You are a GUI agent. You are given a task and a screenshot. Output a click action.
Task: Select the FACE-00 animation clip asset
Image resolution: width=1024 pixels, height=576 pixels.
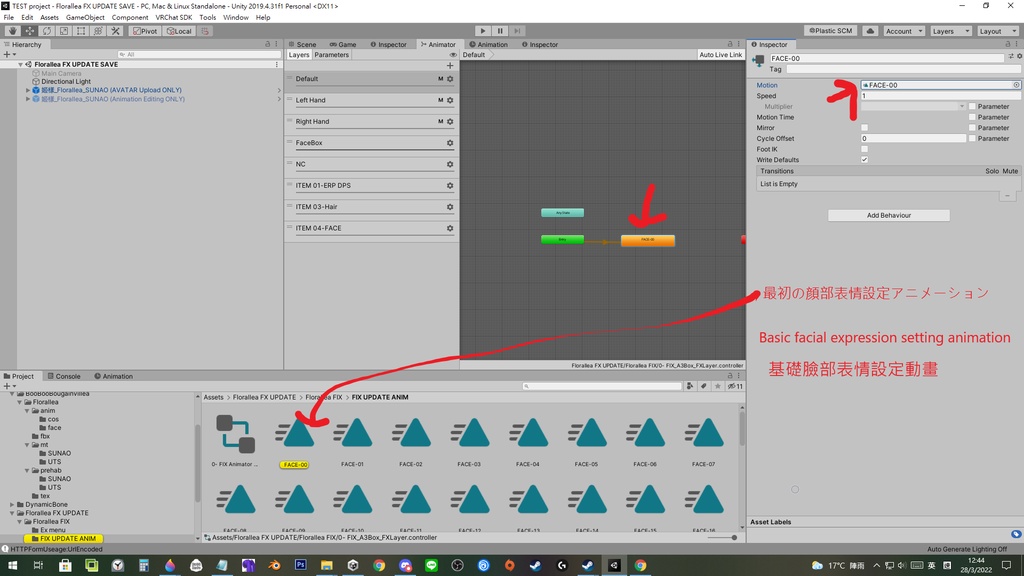click(x=295, y=441)
